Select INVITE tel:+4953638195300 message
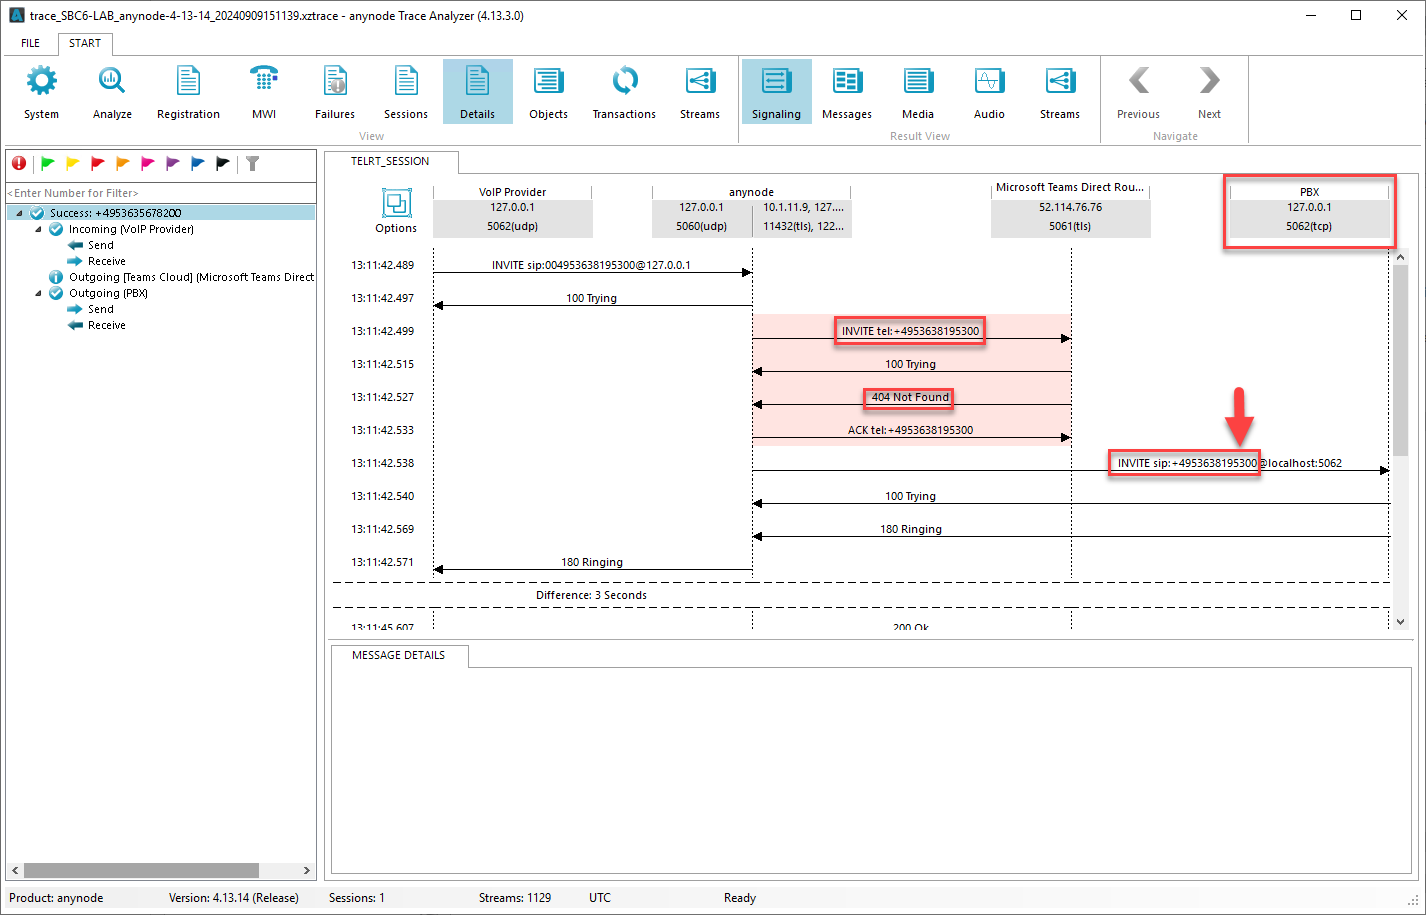Viewport: 1426px width, 915px height. (x=910, y=331)
